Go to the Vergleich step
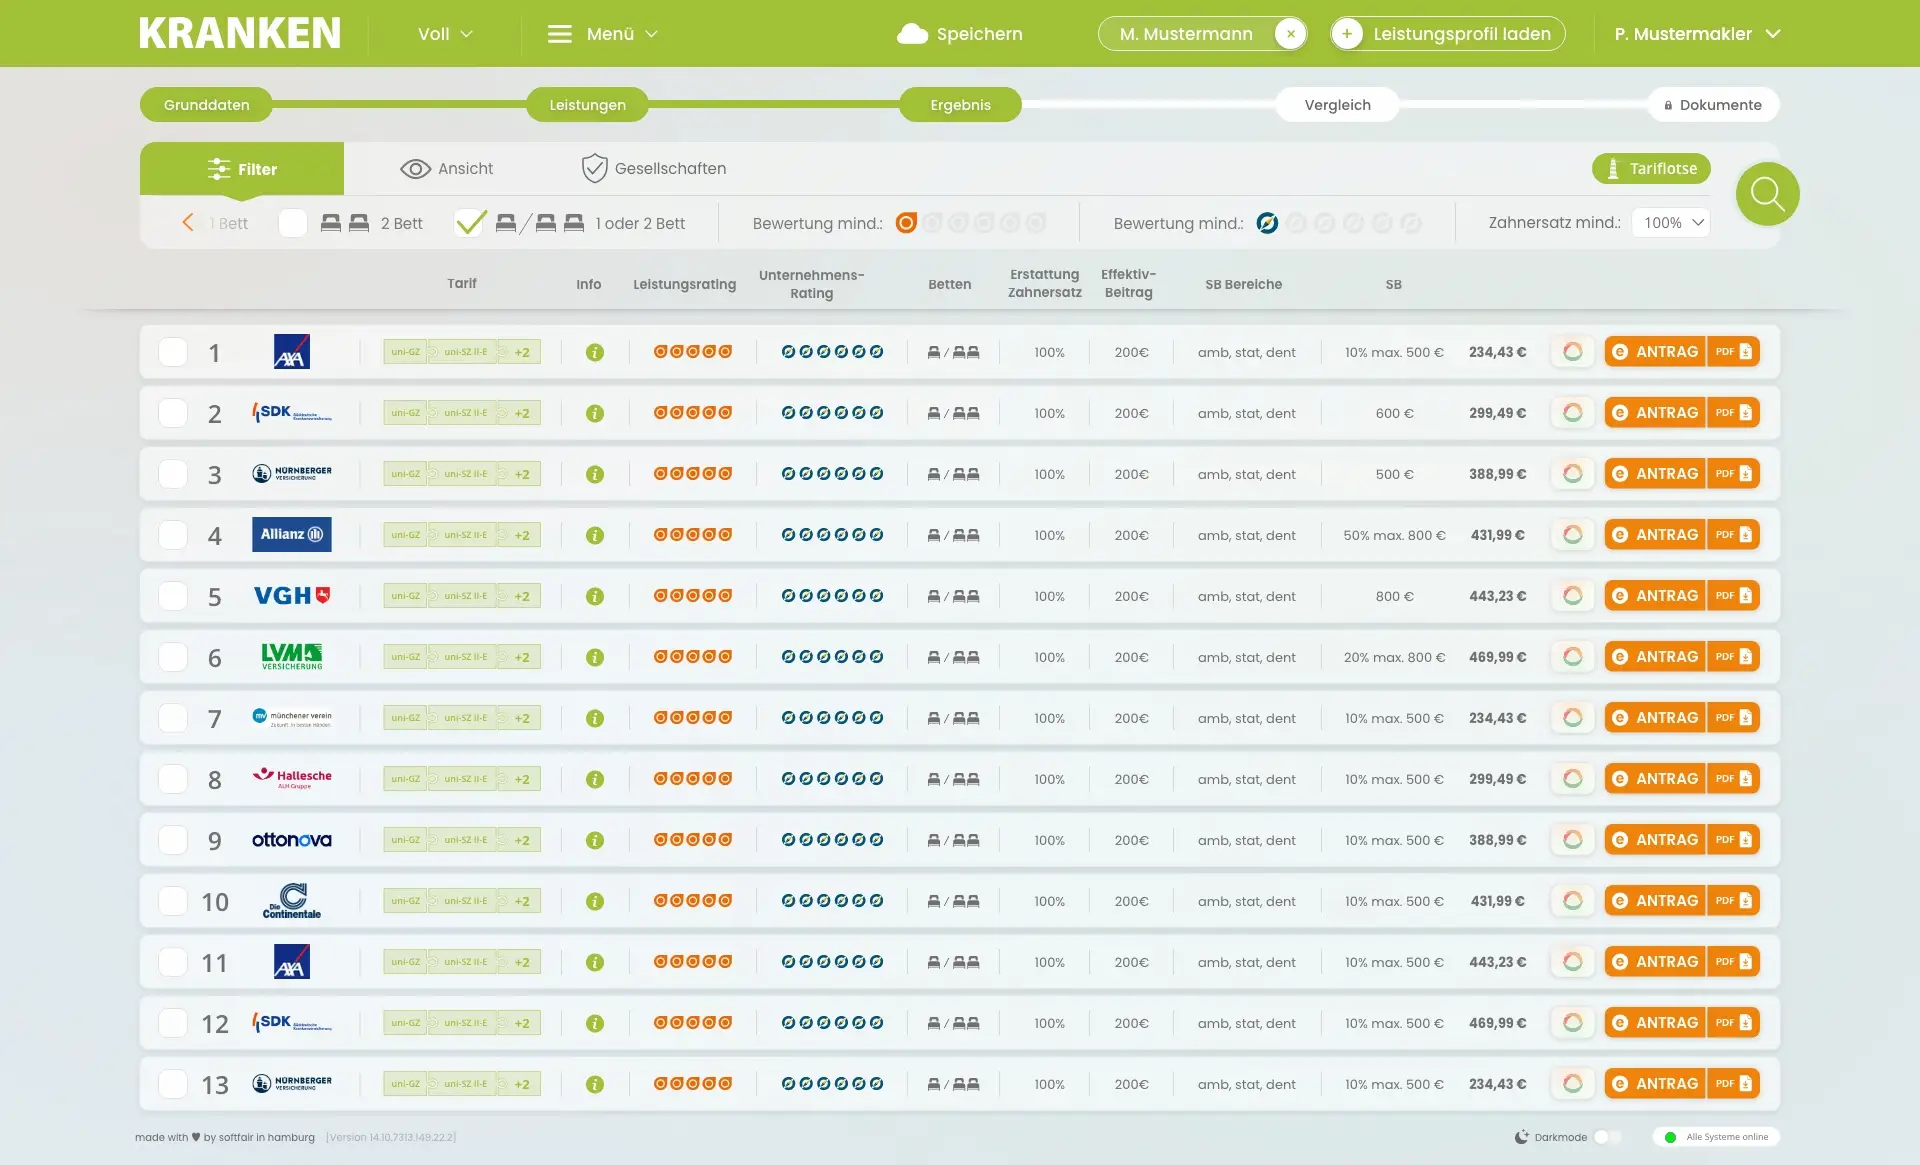This screenshot has height=1165, width=1920. [1337, 105]
